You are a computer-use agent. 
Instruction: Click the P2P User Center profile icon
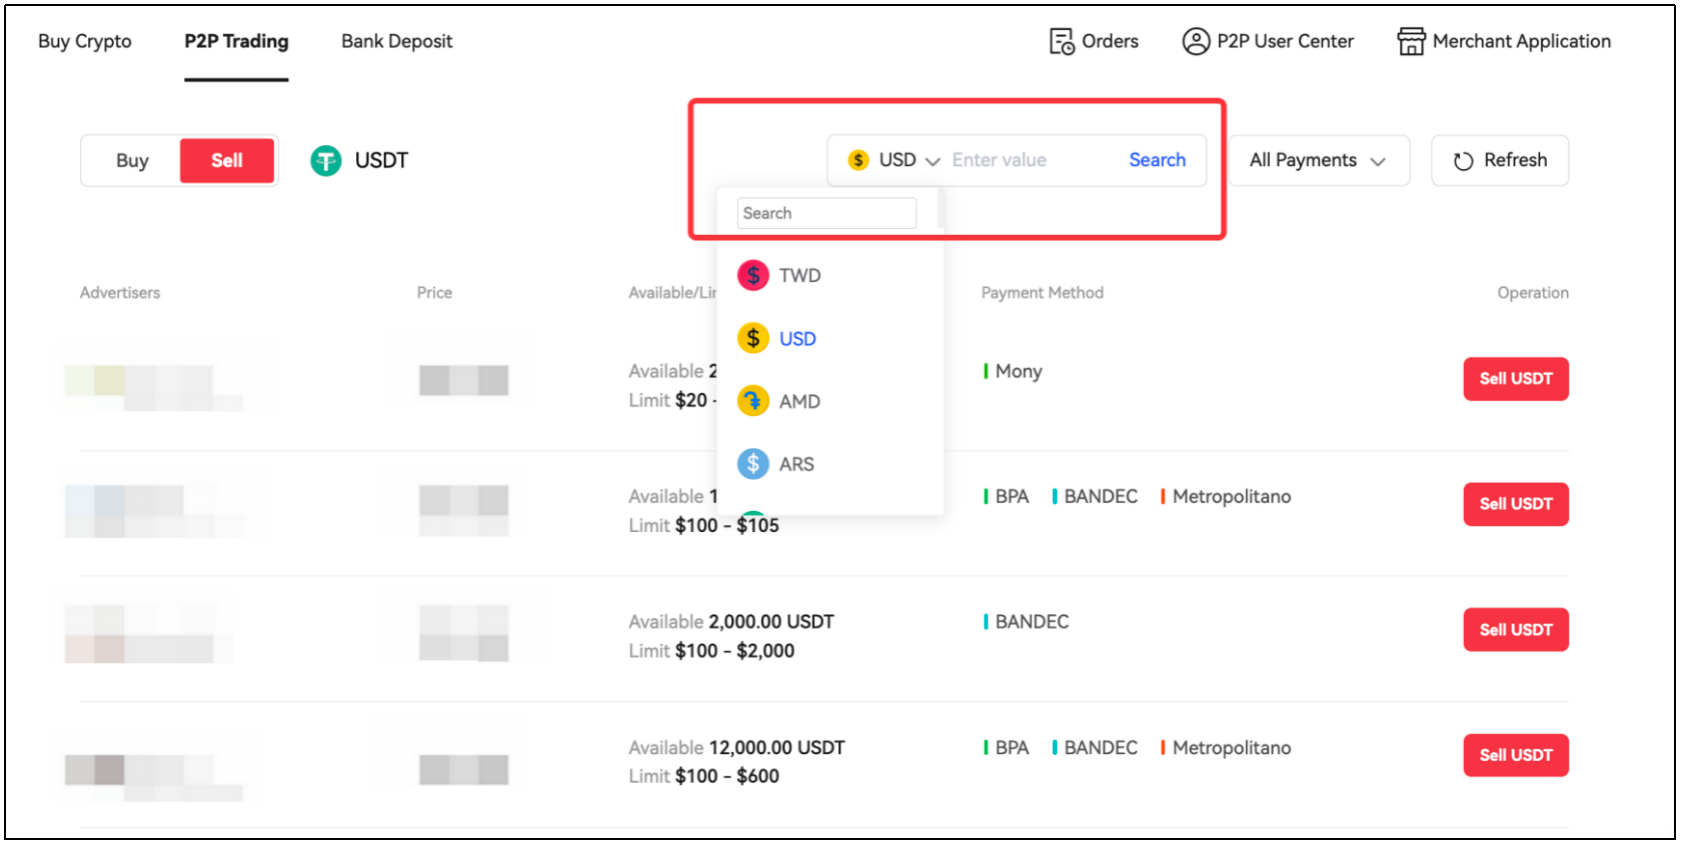(x=1195, y=42)
